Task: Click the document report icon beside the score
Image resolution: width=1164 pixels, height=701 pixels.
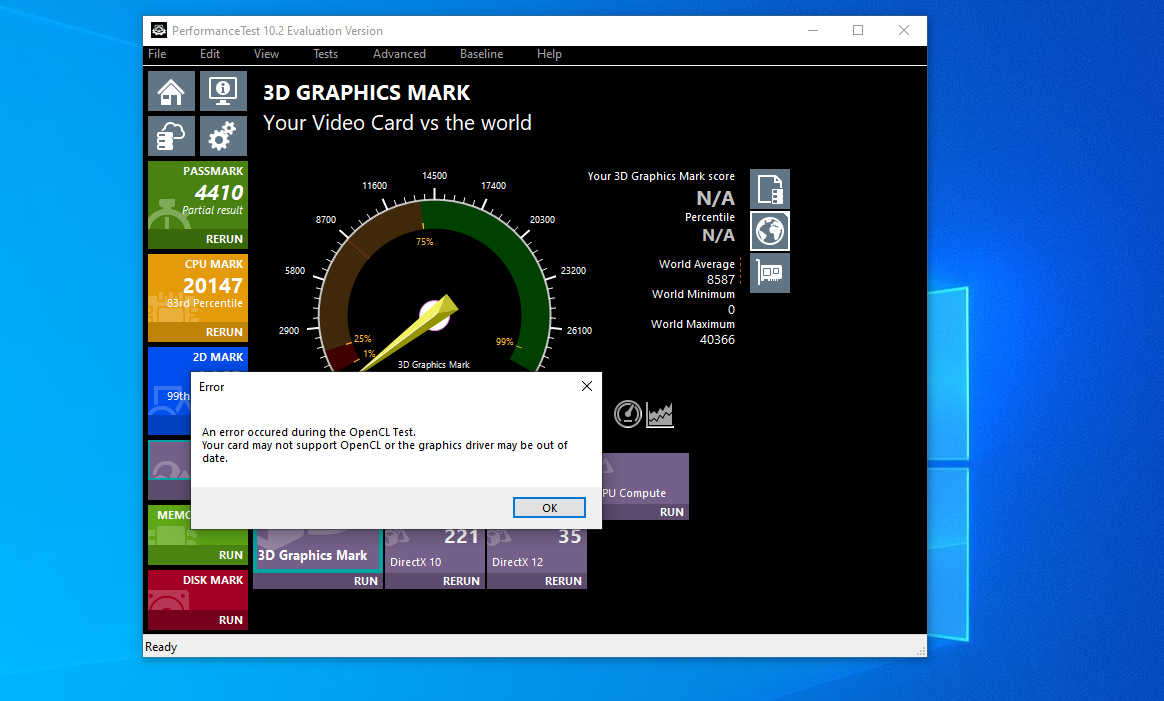Action: [770, 189]
